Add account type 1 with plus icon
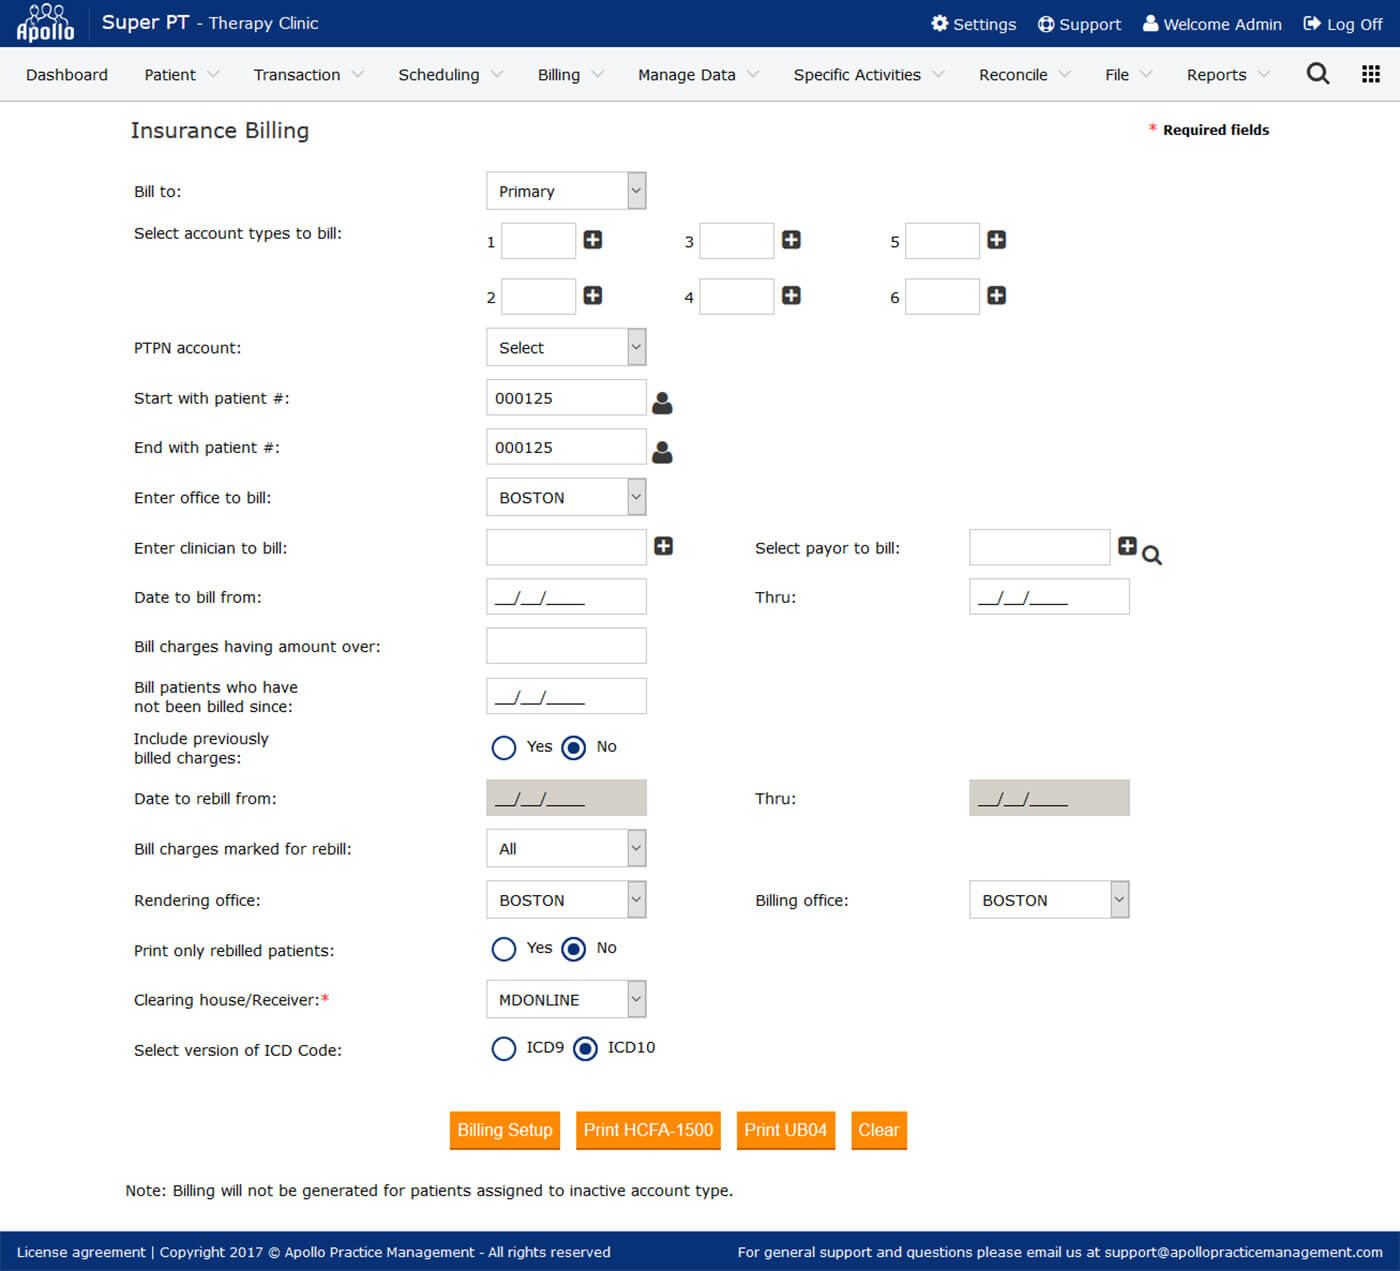Screen dimensions: 1400x1271 click(x=593, y=240)
